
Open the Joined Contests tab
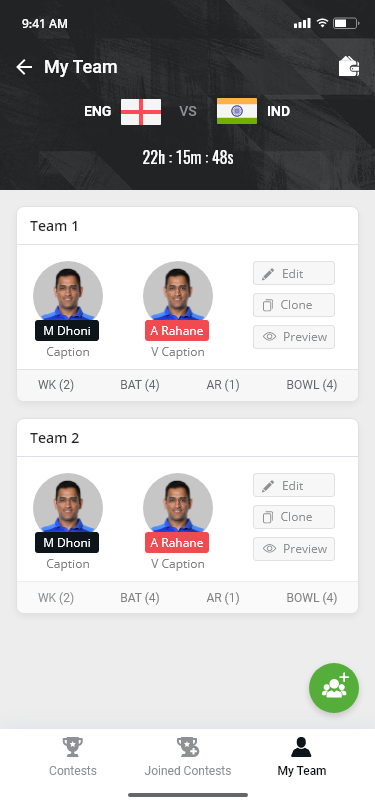point(188,757)
